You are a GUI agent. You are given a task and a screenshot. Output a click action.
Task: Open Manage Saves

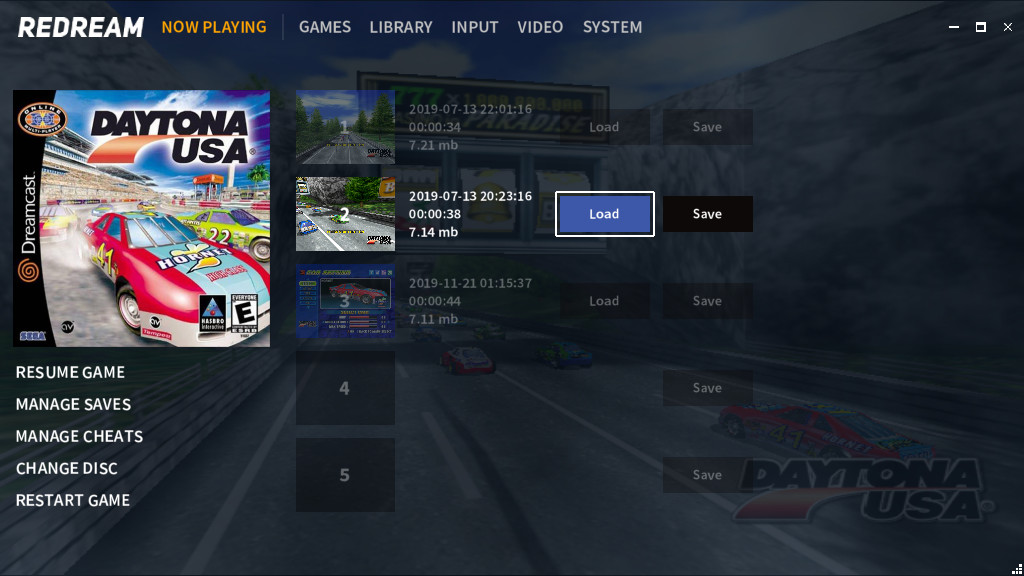pyautogui.click(x=73, y=404)
